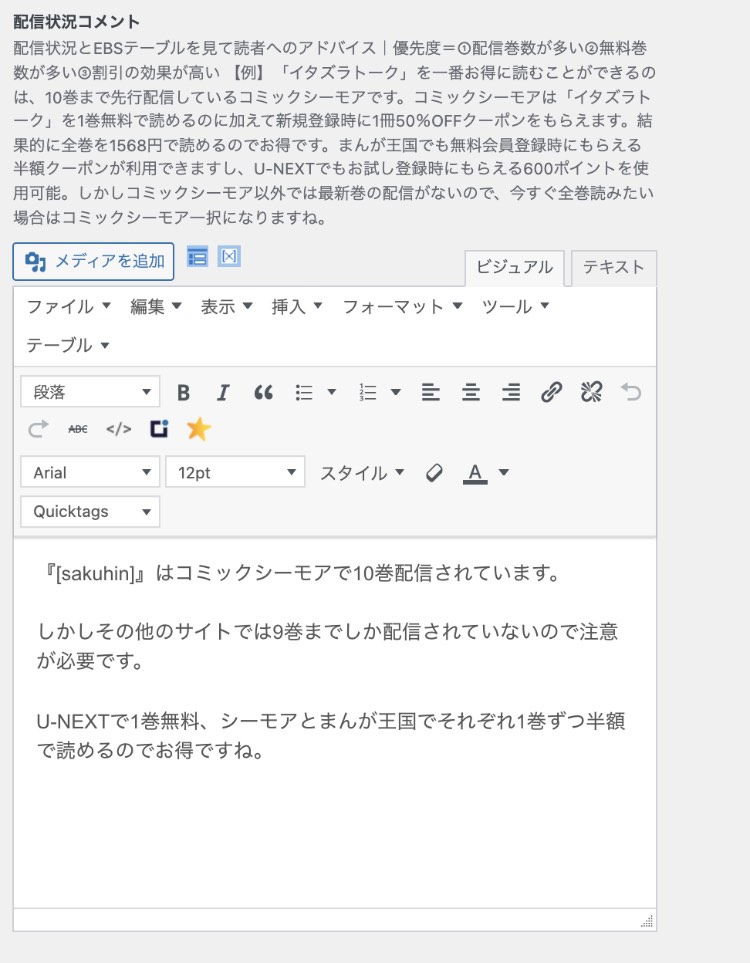Open the Arial font family dropdown
750x963 pixels.
tap(90, 473)
